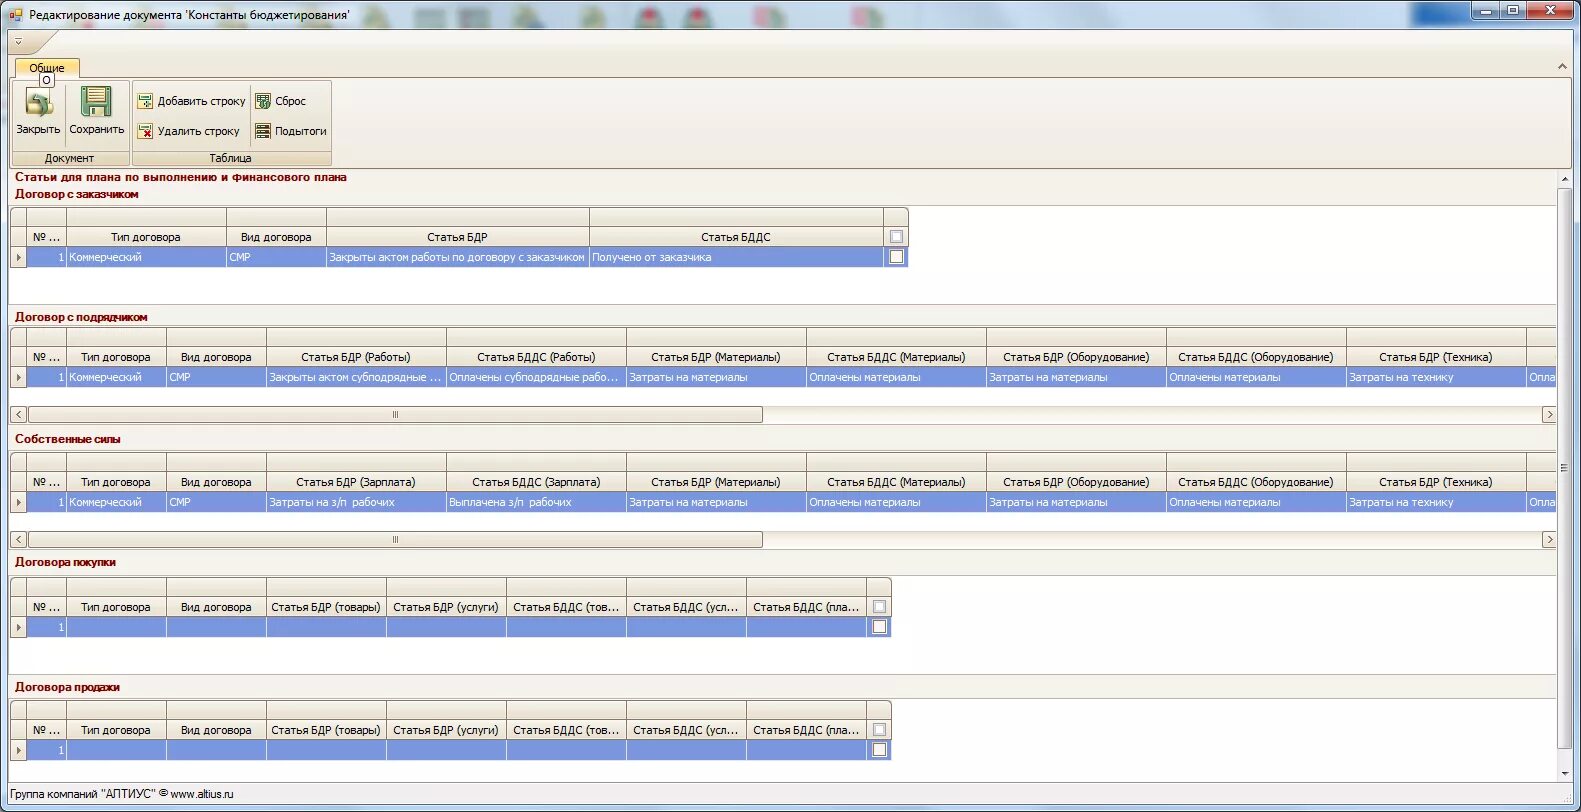This screenshot has height=812, width=1581.
Task: Click www.altius.ru in the status bar
Action: 202,794
